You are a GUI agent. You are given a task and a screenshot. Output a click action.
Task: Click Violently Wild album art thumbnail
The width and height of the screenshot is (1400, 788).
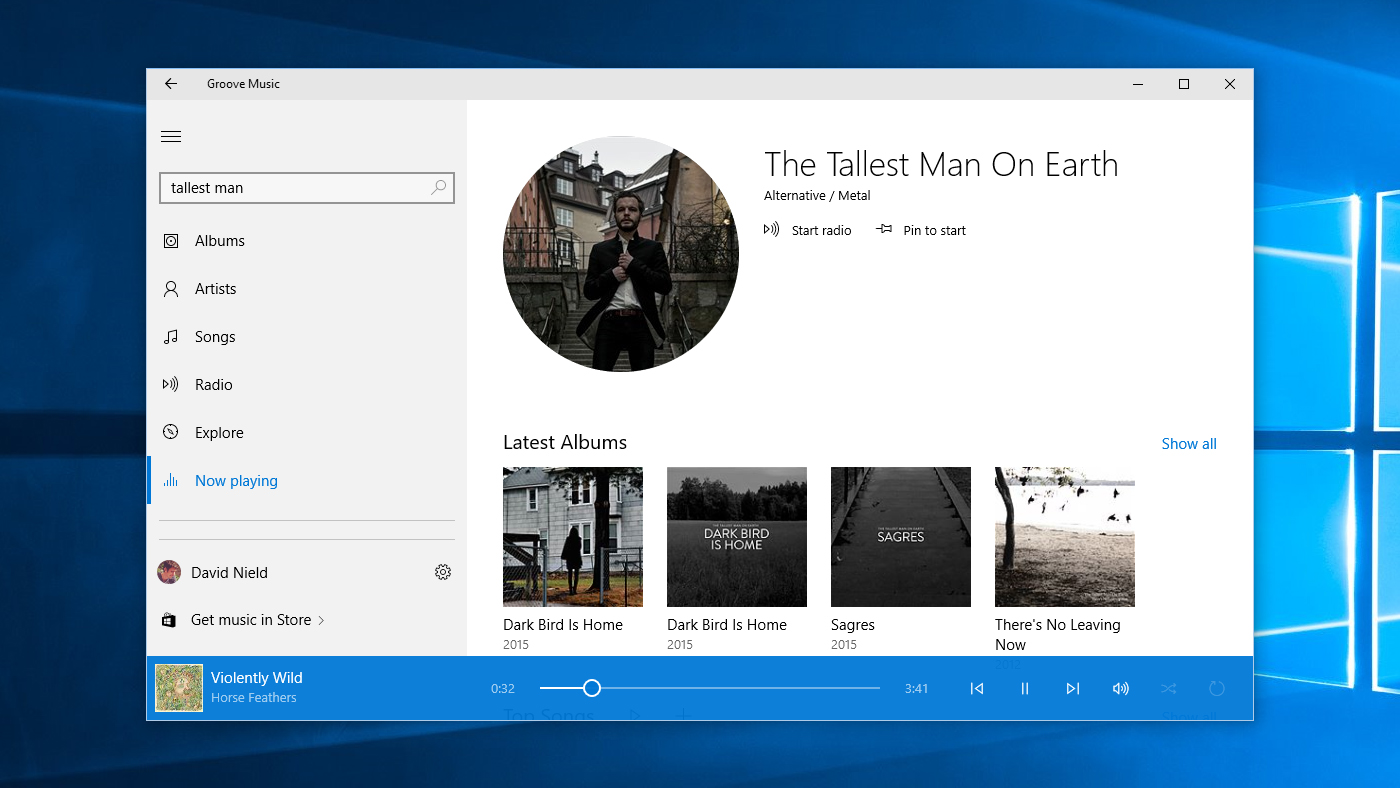179,688
